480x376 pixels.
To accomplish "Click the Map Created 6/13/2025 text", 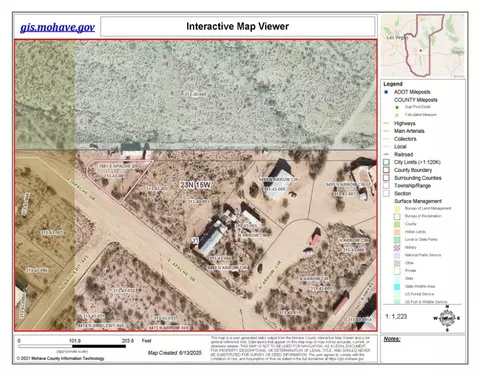I will coord(175,353).
